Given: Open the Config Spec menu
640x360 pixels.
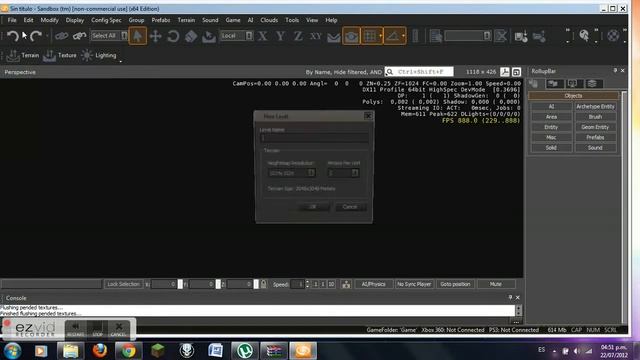Looking at the screenshot, I should [106, 20].
